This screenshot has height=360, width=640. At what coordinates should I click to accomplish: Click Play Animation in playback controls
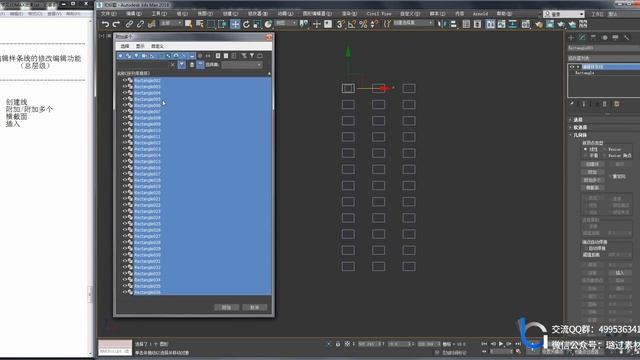[501, 344]
